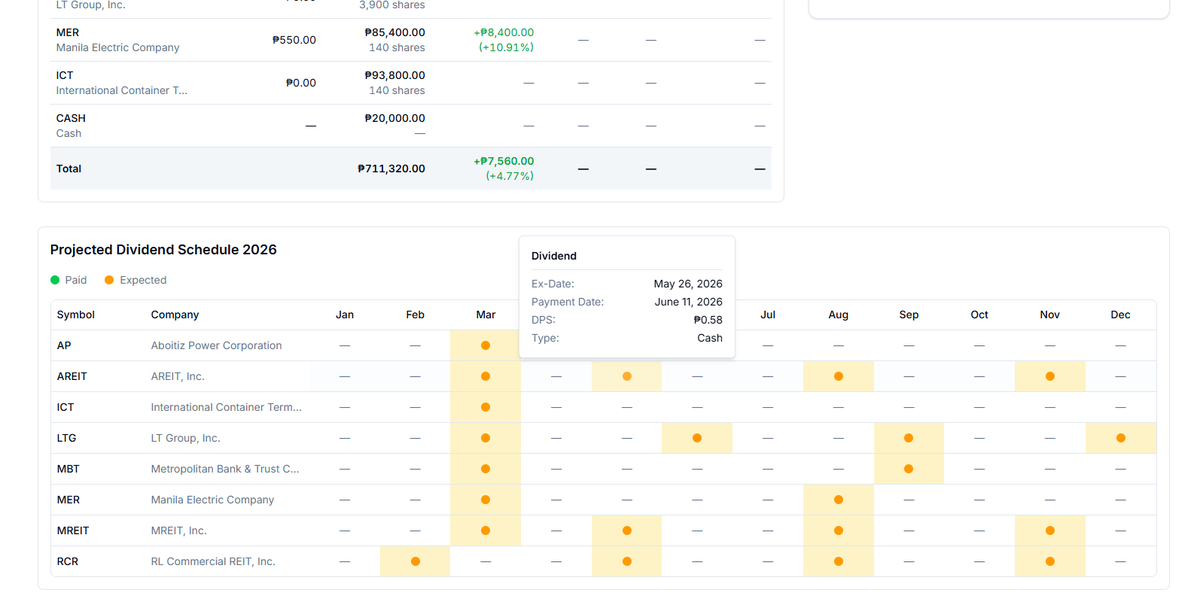Viewport: 1200px width, 611px height.
Task: Open MREIT dividend dot in May
Action: pos(627,530)
